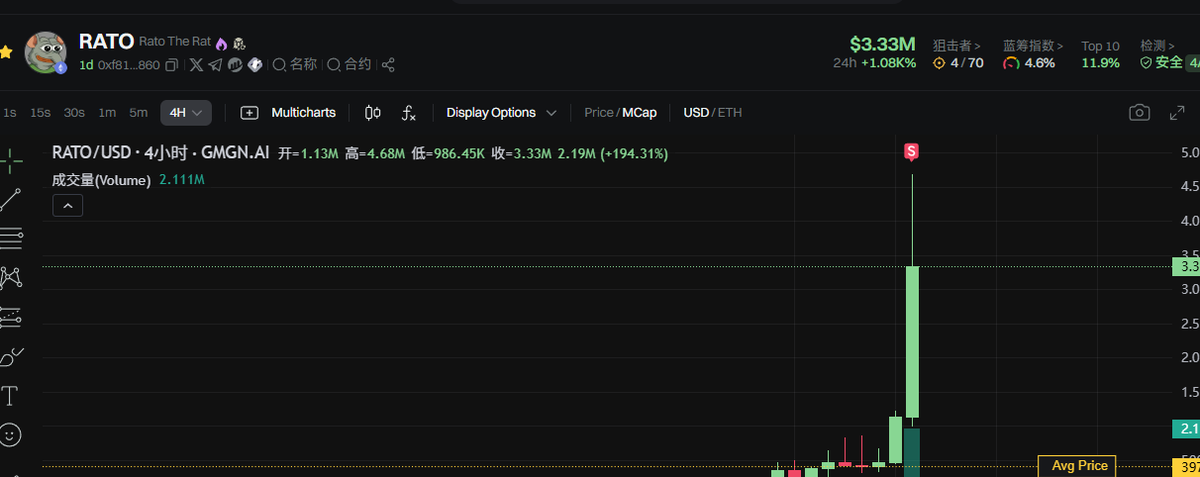
Task: Click the white diamond badge icon before 名称
Action: pyautogui.click(x=255, y=65)
